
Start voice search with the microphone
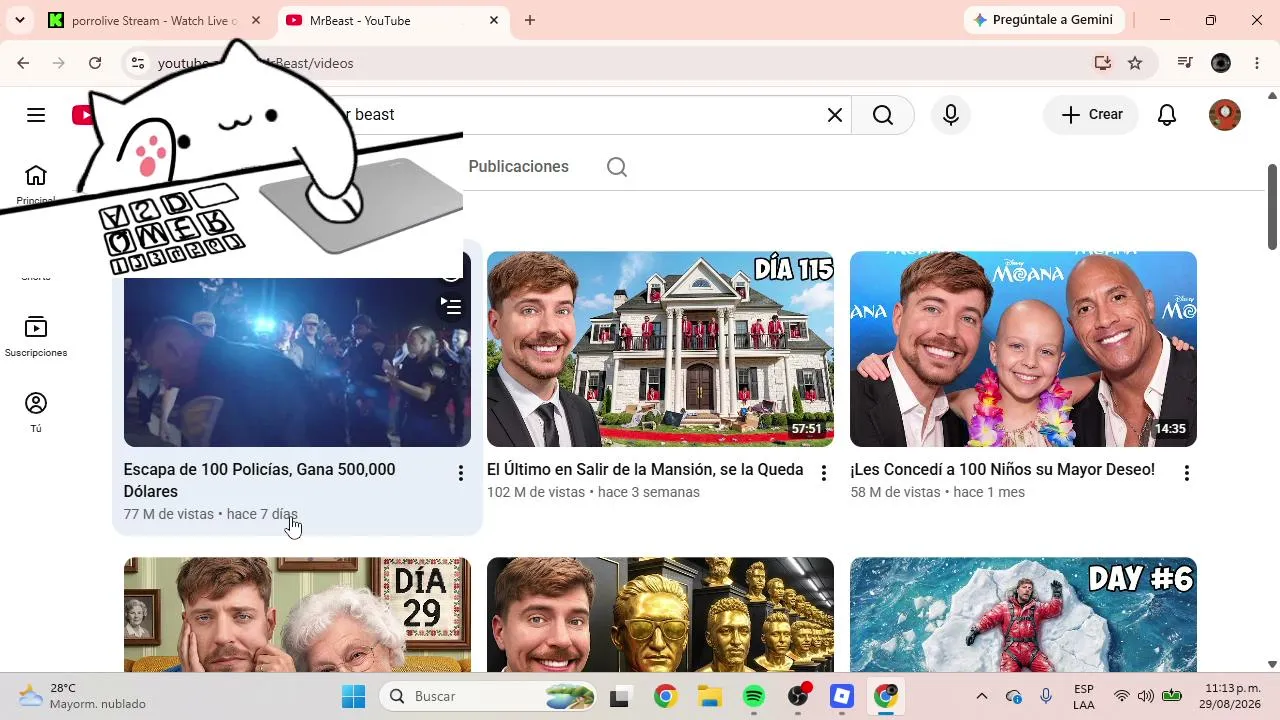click(951, 115)
